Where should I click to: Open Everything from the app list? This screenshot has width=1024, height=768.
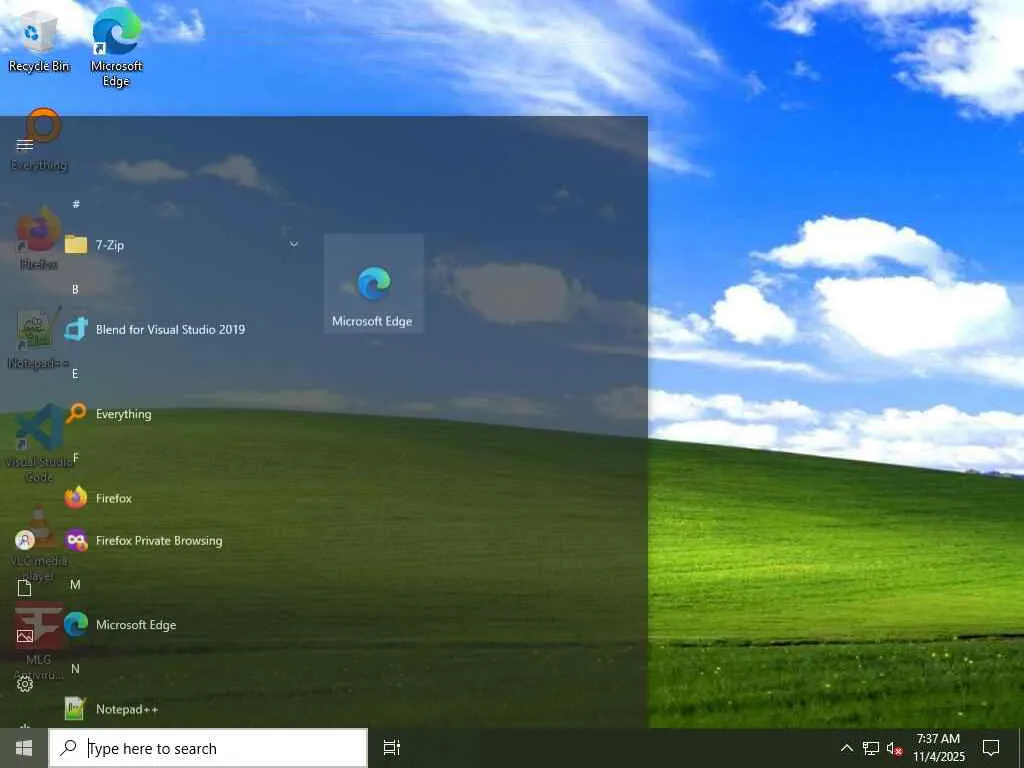tap(182, 414)
